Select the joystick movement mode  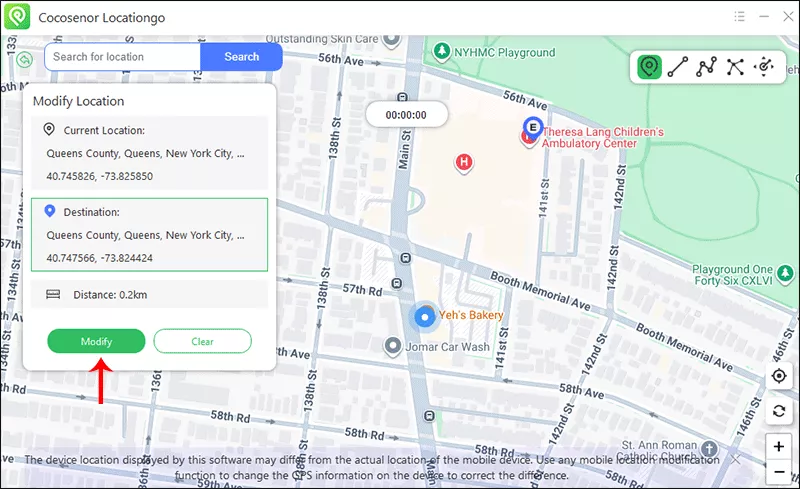click(x=765, y=67)
